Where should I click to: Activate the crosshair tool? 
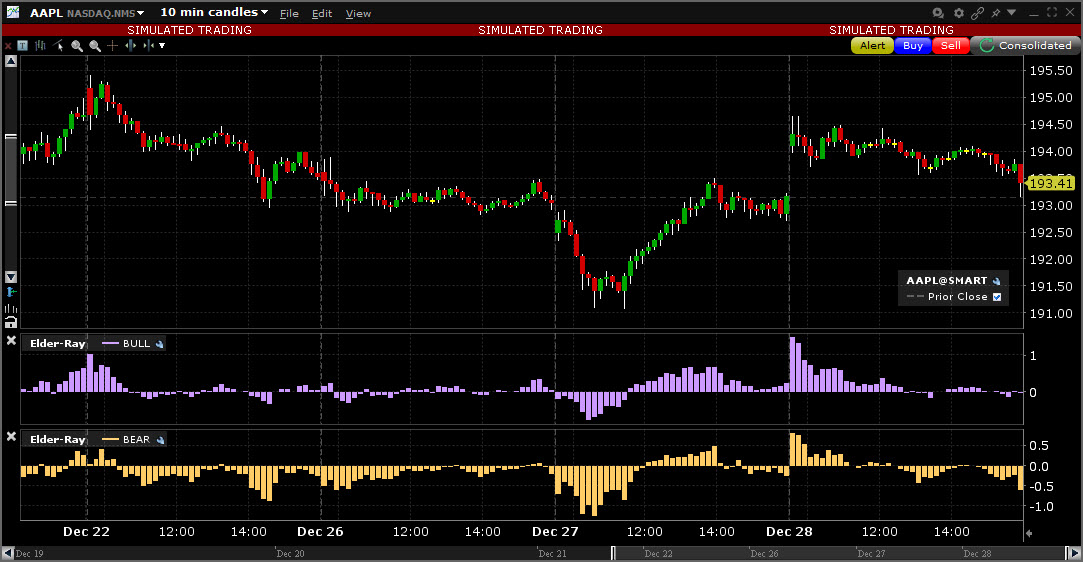click(113, 46)
